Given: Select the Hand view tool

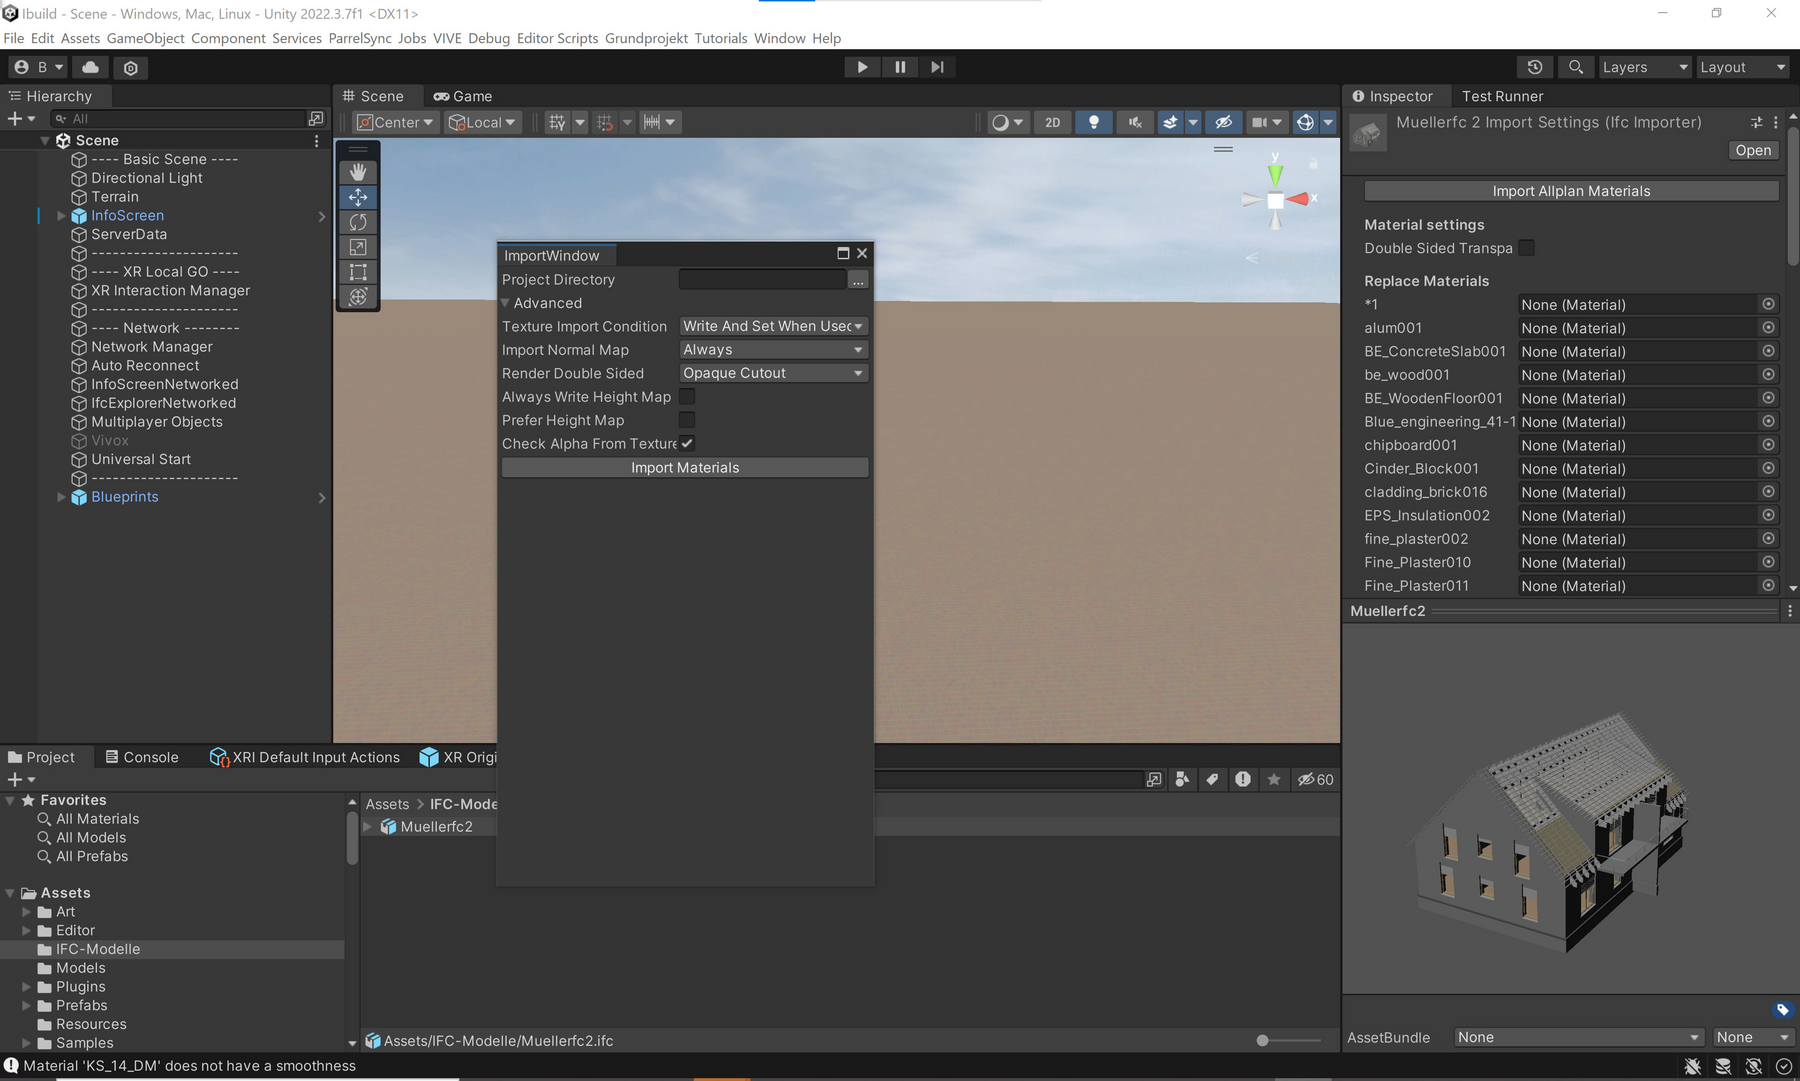Looking at the screenshot, I should coord(358,172).
